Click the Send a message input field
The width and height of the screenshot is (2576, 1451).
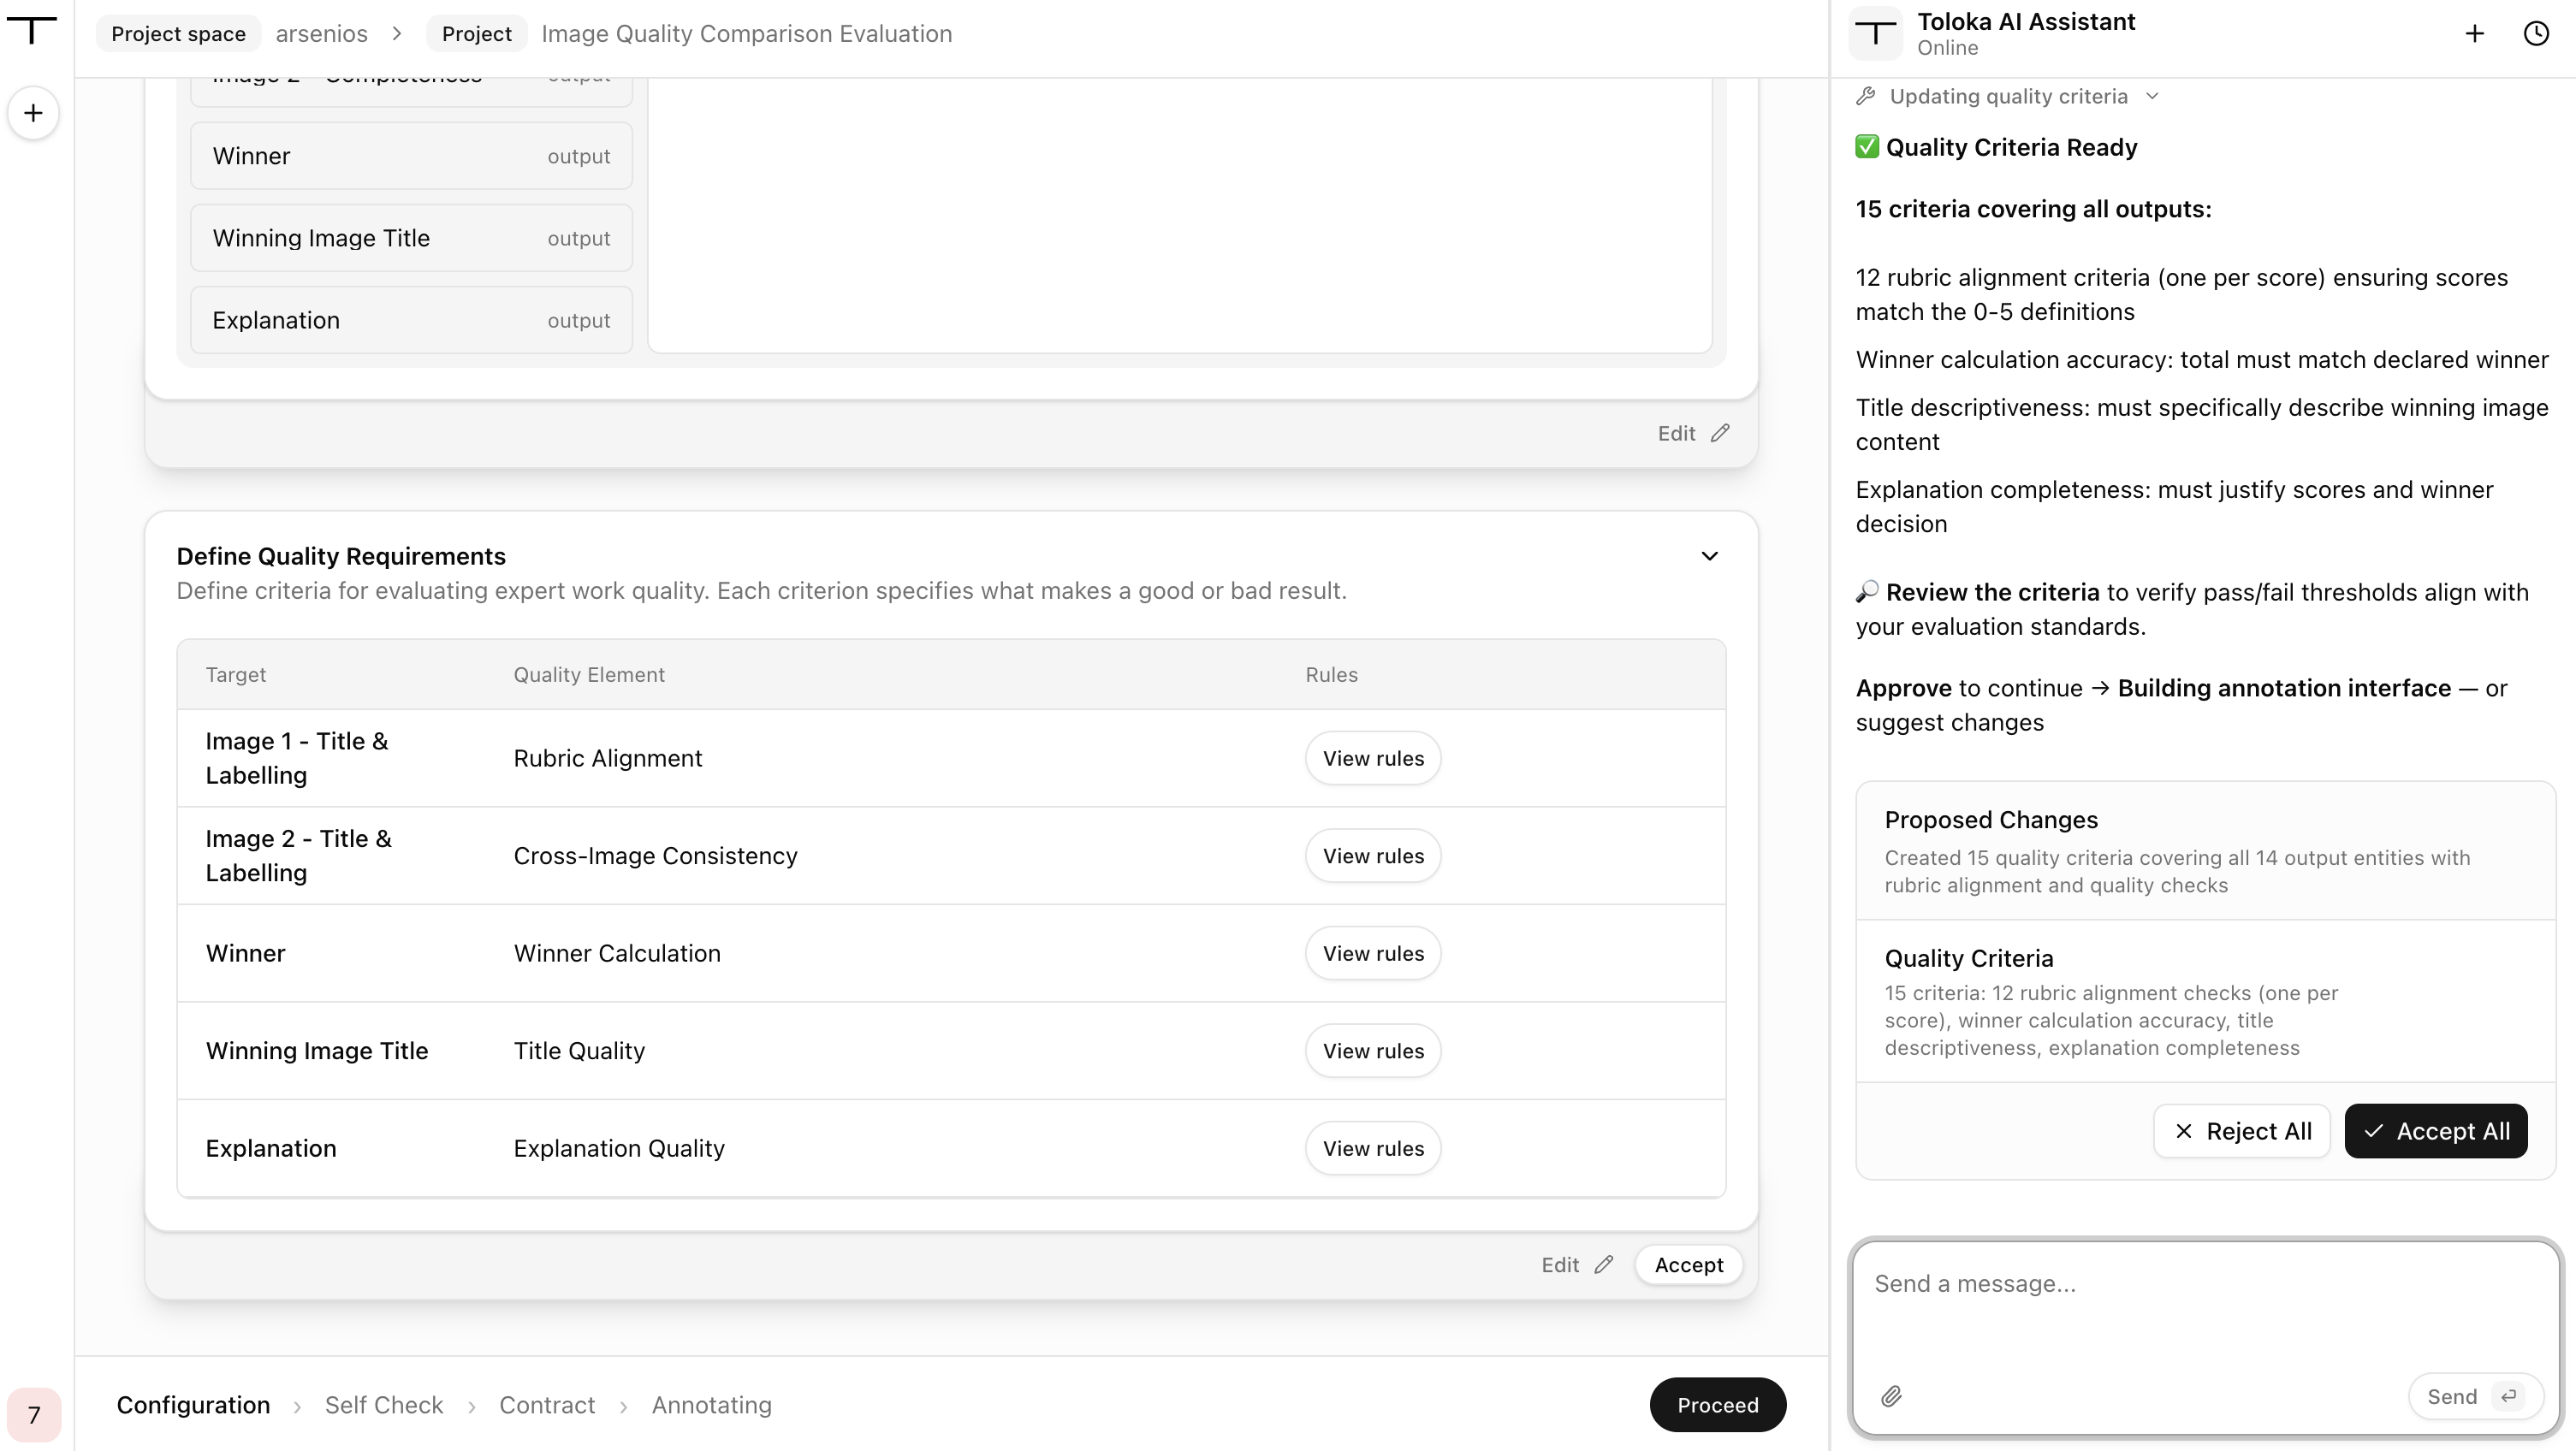2205,1310
